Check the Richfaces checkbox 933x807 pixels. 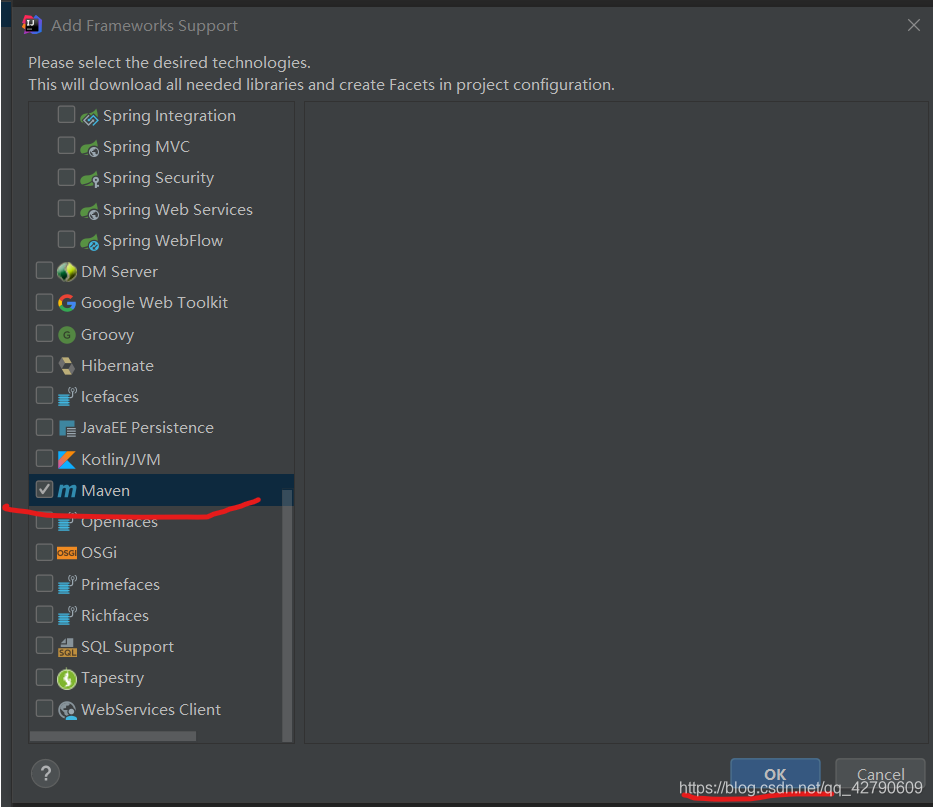[x=44, y=614]
